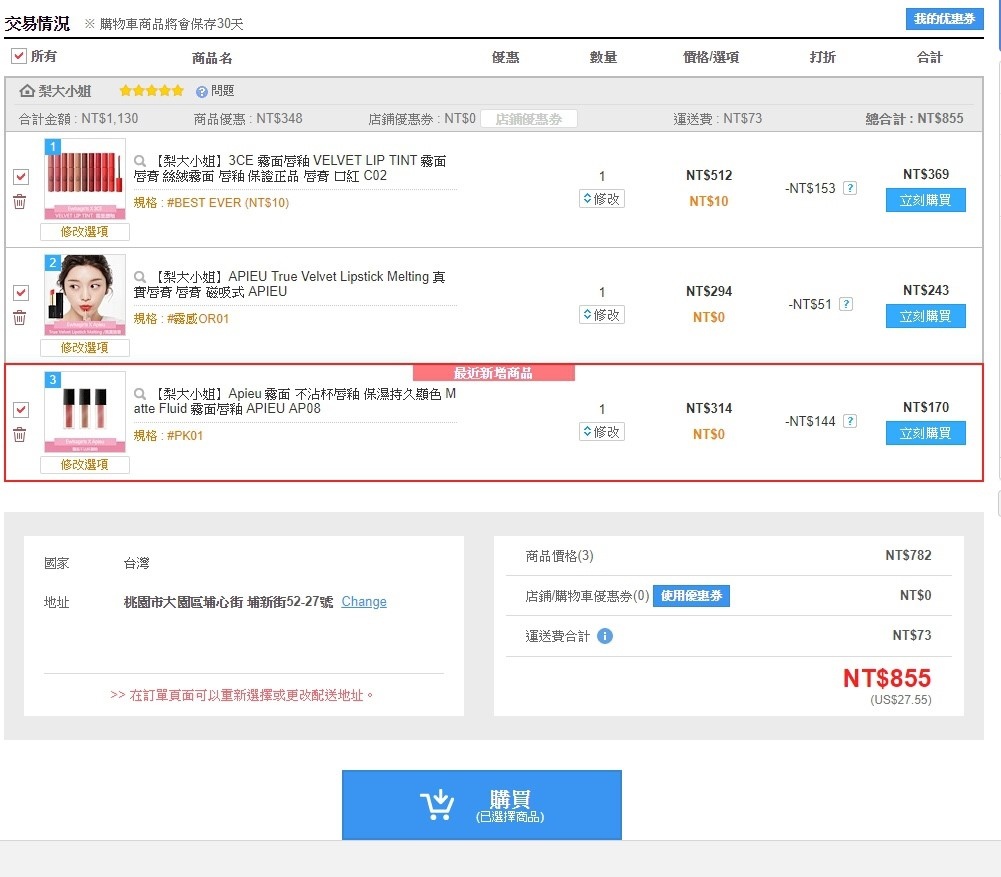The width and height of the screenshot is (1001, 877).
Task: Open 修改選項 under the 3CE lip tint thumbnail
Action: click(x=85, y=232)
